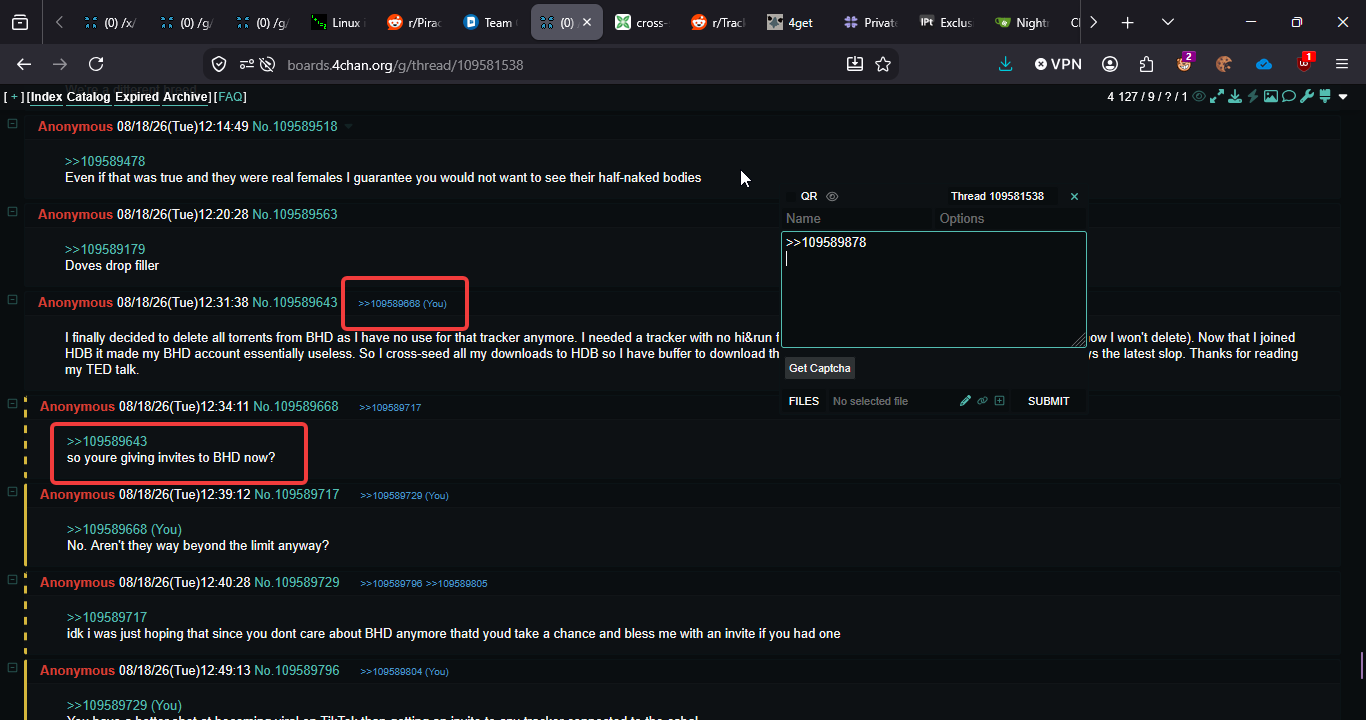Click the plus box icon beside SUBMIT
This screenshot has height=720, width=1366.
(999, 401)
